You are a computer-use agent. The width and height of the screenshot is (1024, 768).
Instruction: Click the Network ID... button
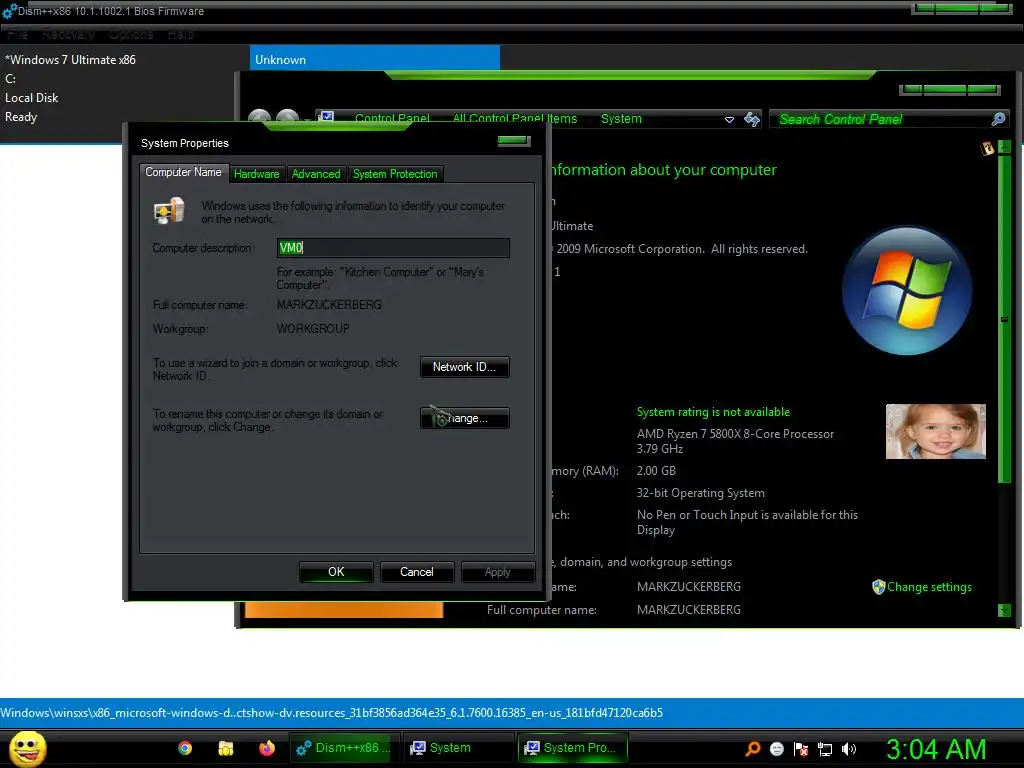click(464, 367)
